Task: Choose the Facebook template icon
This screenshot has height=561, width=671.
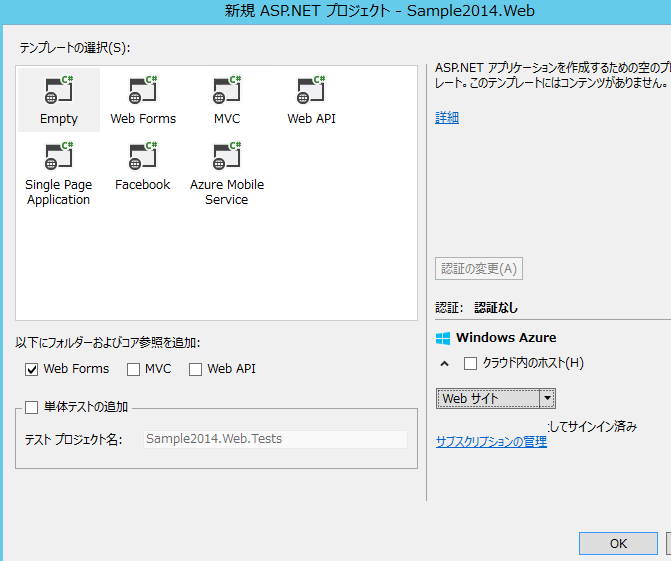Action: click(x=143, y=156)
